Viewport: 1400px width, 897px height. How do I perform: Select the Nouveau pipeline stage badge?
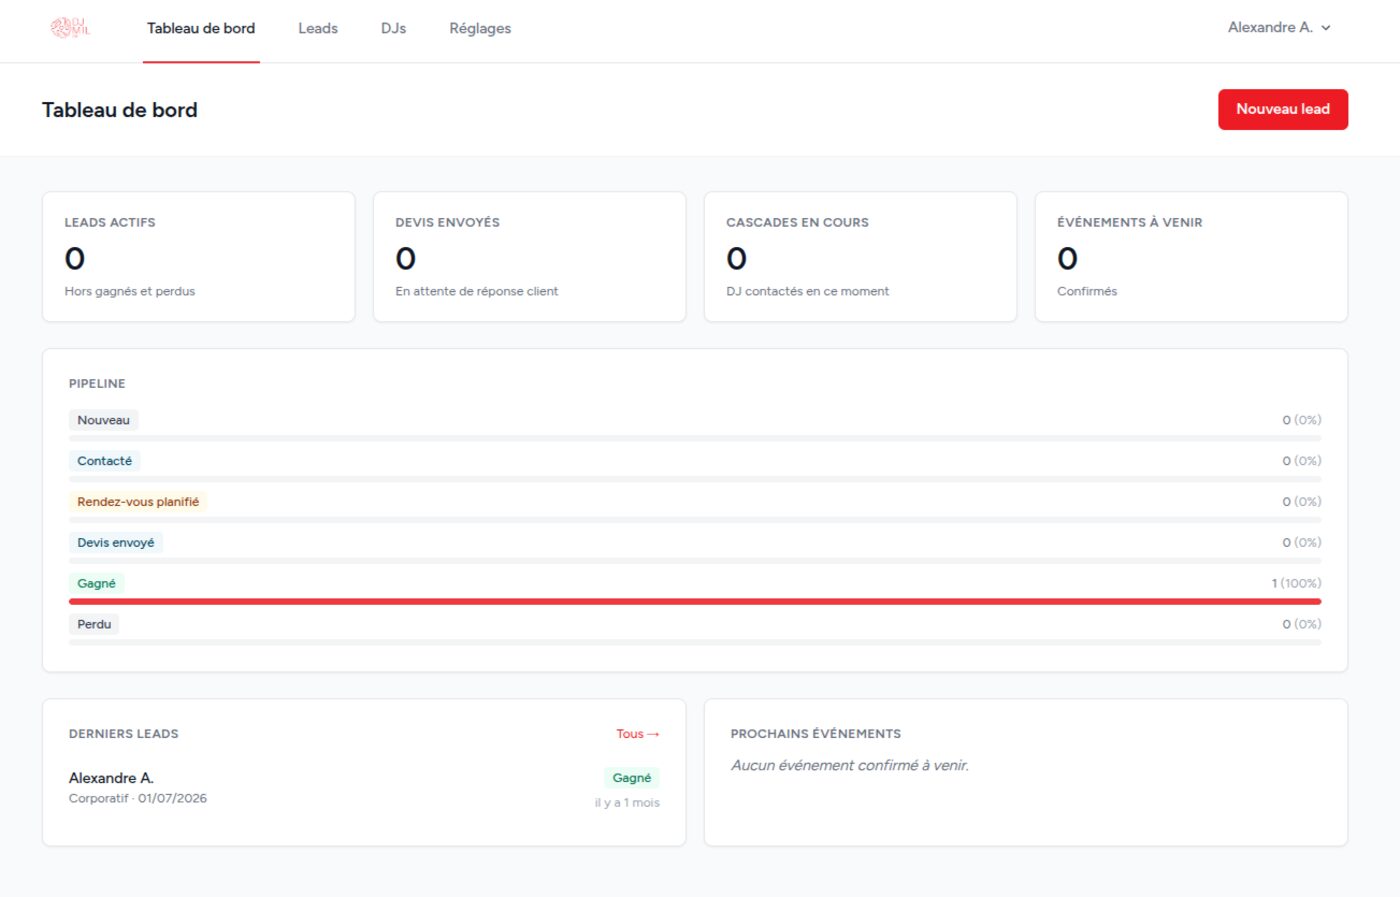(103, 420)
